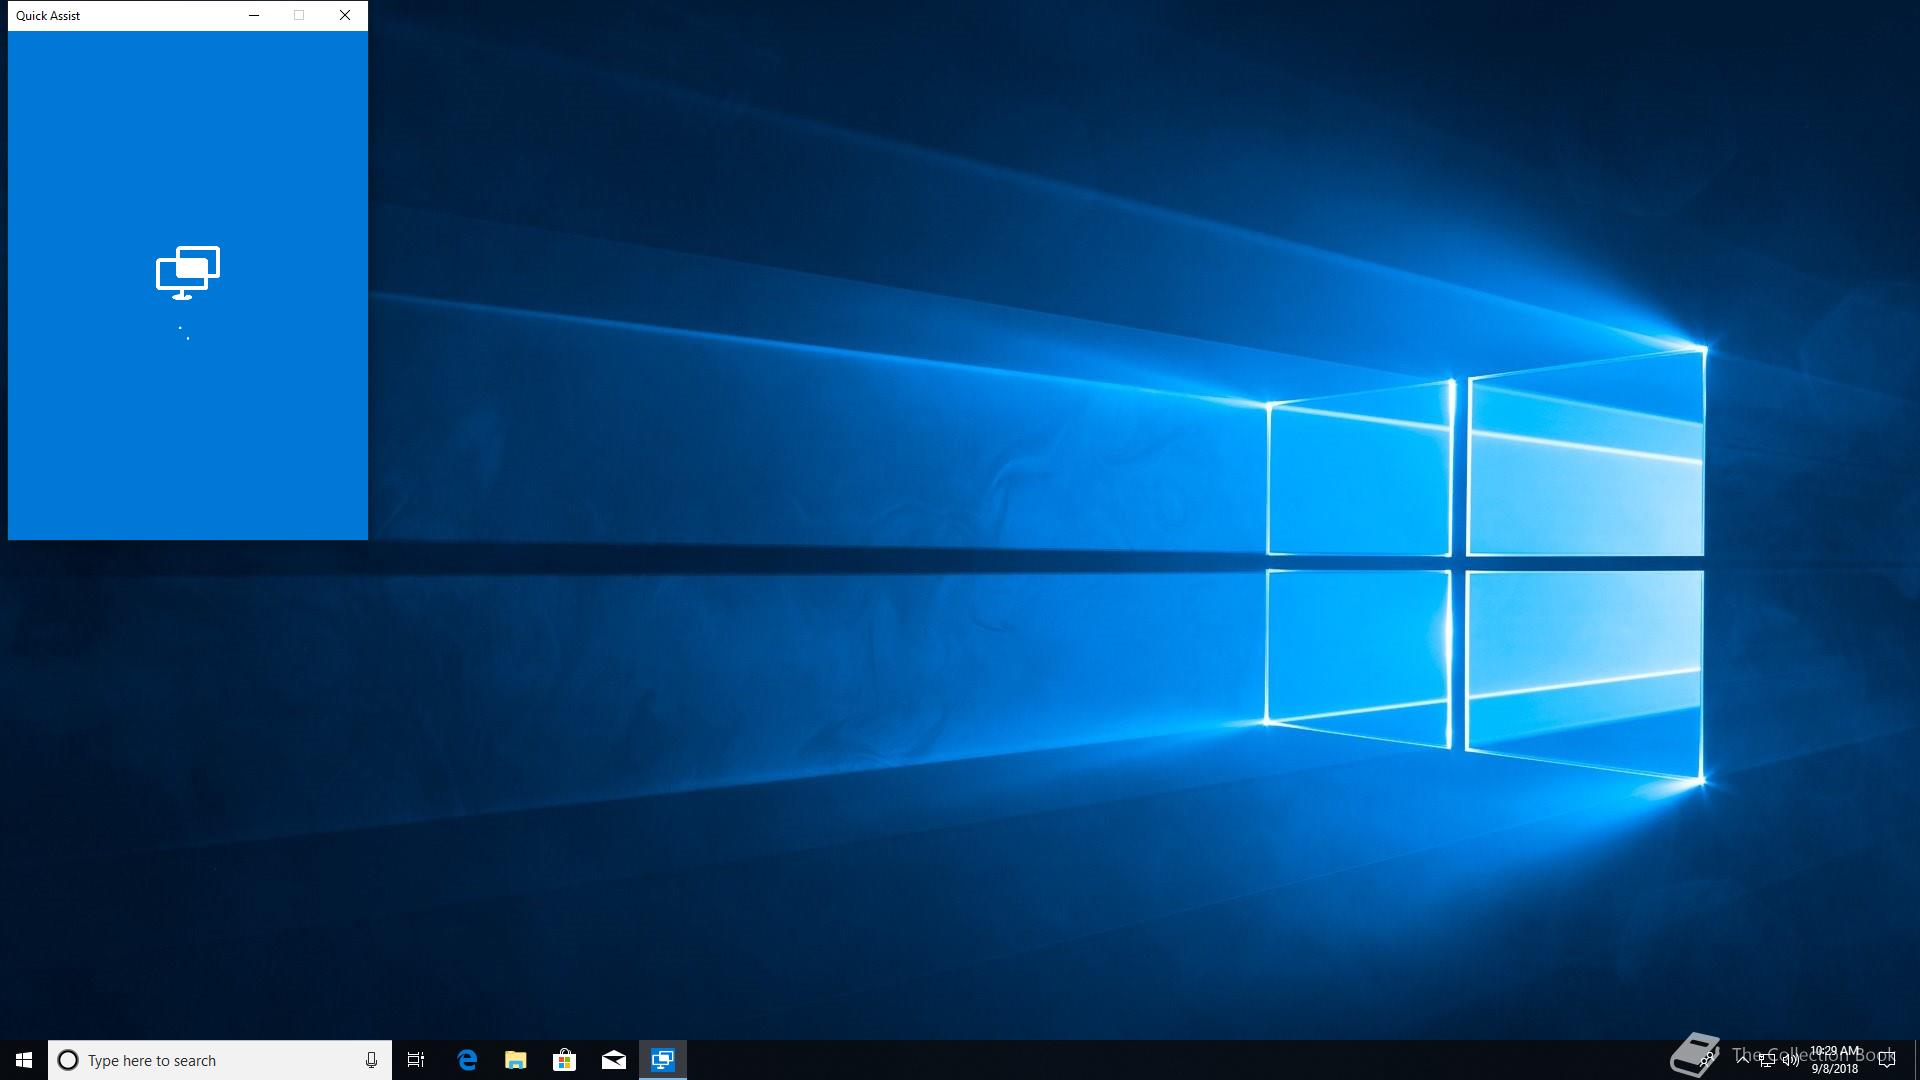The width and height of the screenshot is (1920, 1080).
Task: Open the Windows Start menu
Action: pos(24,1060)
